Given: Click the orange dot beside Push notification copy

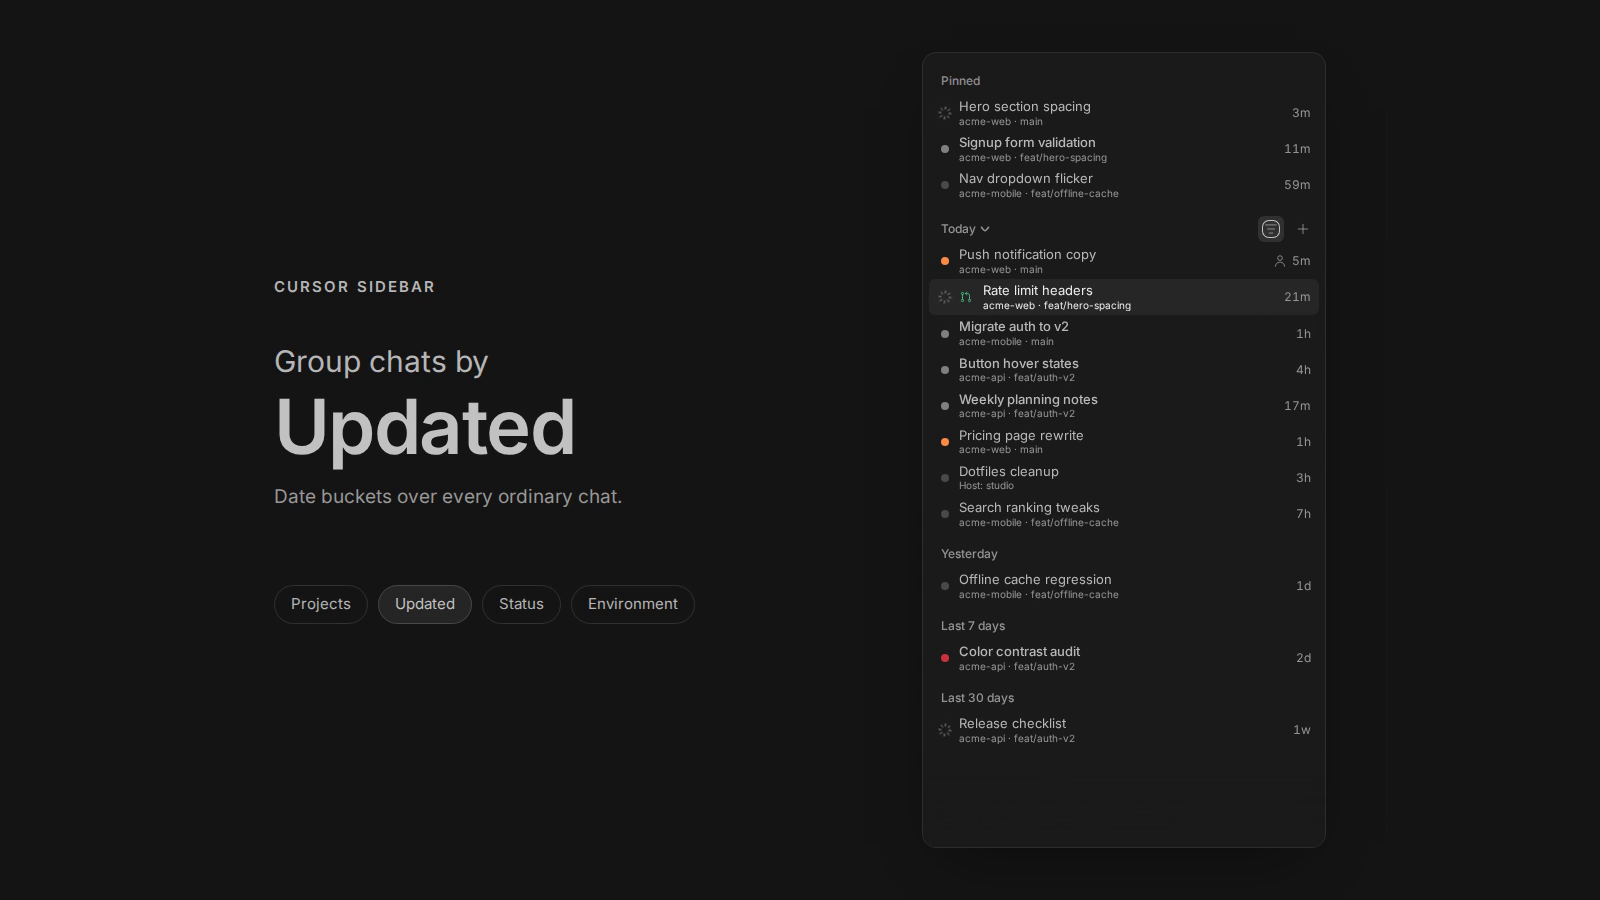Looking at the screenshot, I should (x=945, y=261).
